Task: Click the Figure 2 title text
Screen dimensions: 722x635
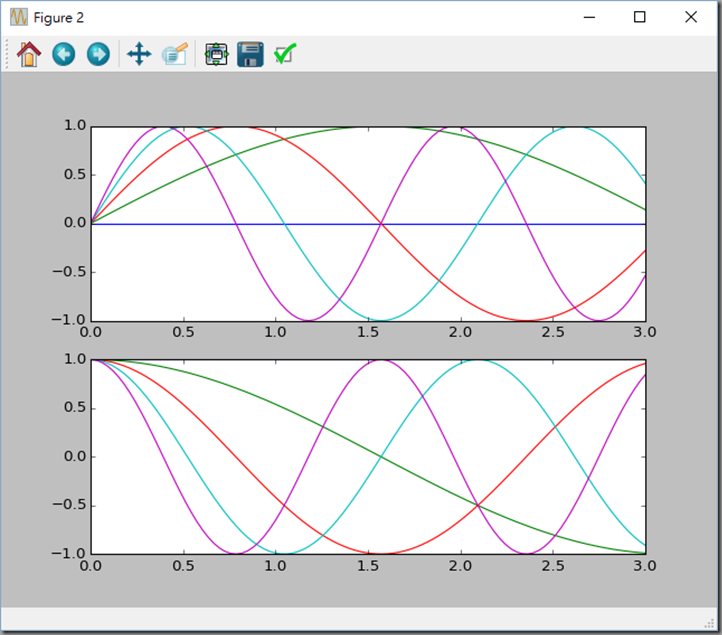Action: click(x=58, y=18)
